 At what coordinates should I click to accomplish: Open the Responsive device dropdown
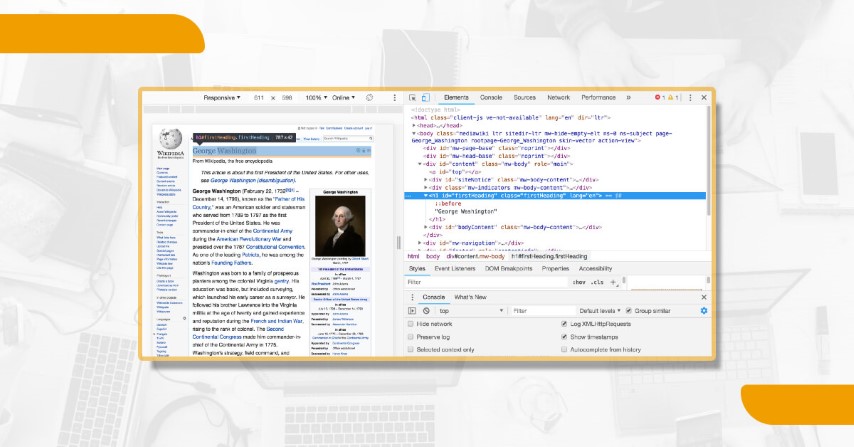(222, 97)
